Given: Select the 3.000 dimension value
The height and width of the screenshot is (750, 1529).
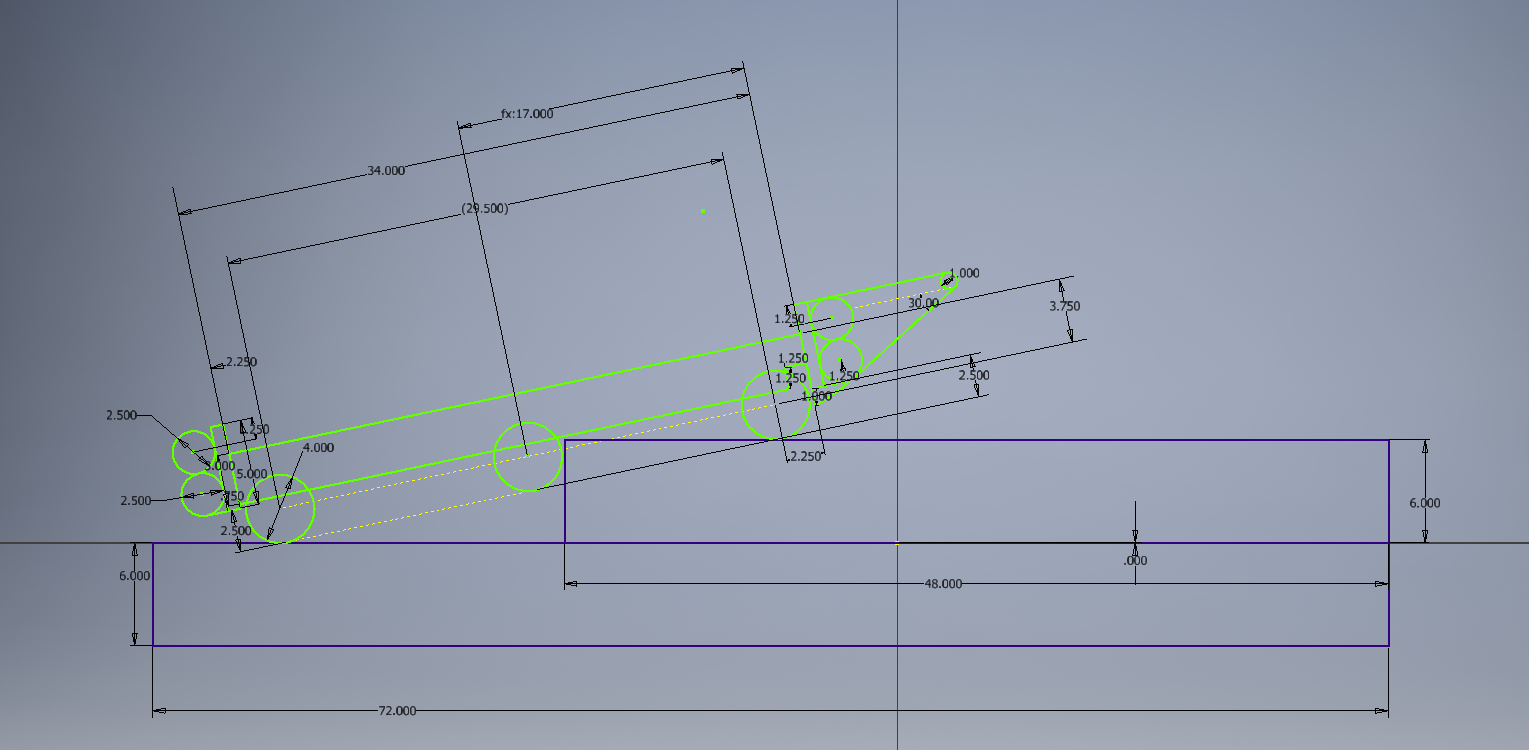Looking at the screenshot, I should [220, 466].
